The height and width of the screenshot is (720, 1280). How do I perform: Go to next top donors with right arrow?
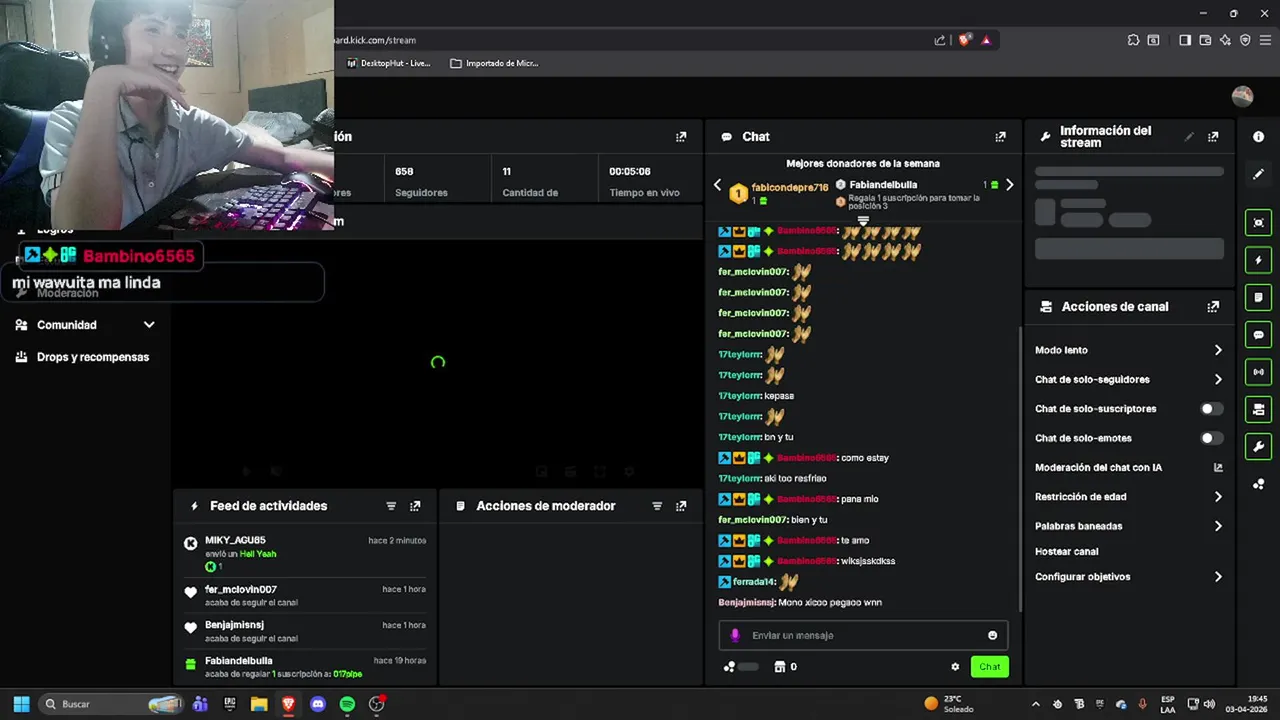click(x=1009, y=185)
